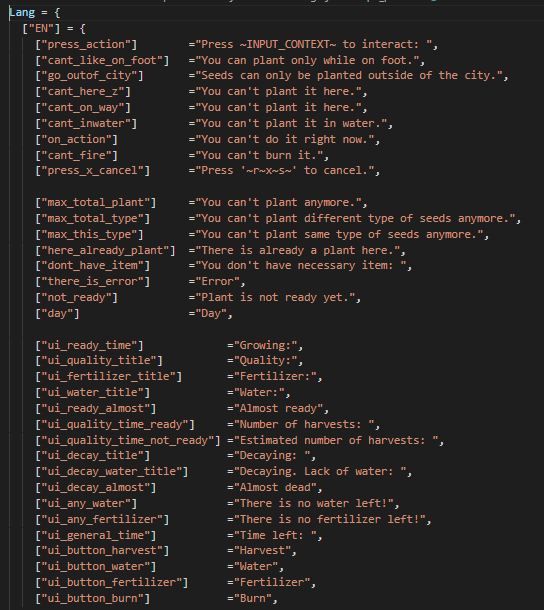Click the ["EN"] table declaration
The width and height of the screenshot is (544, 610).
click(x=54, y=28)
